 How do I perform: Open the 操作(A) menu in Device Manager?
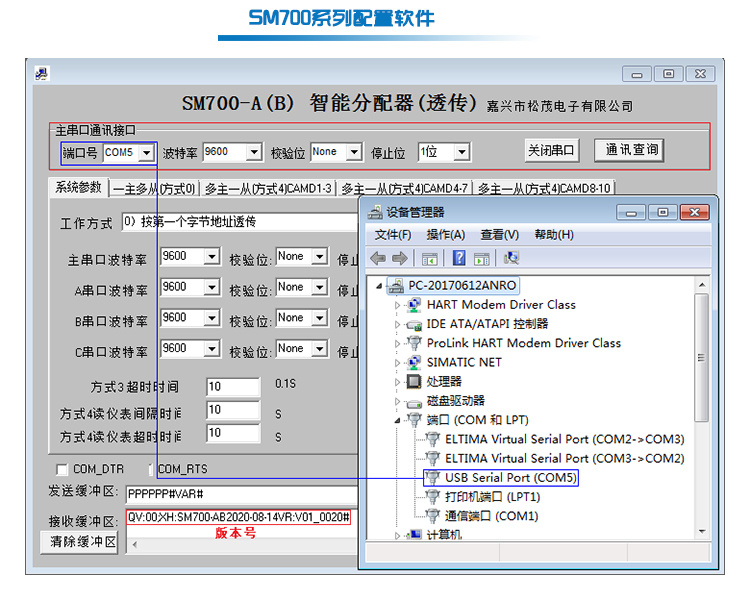point(445,234)
